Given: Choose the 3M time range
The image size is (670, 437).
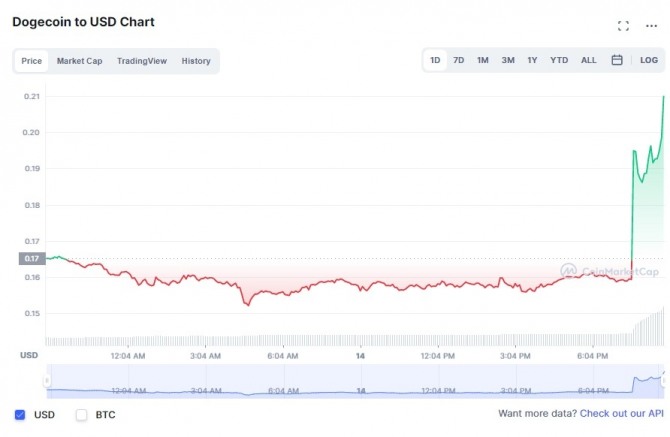Looking at the screenshot, I should tap(508, 60).
